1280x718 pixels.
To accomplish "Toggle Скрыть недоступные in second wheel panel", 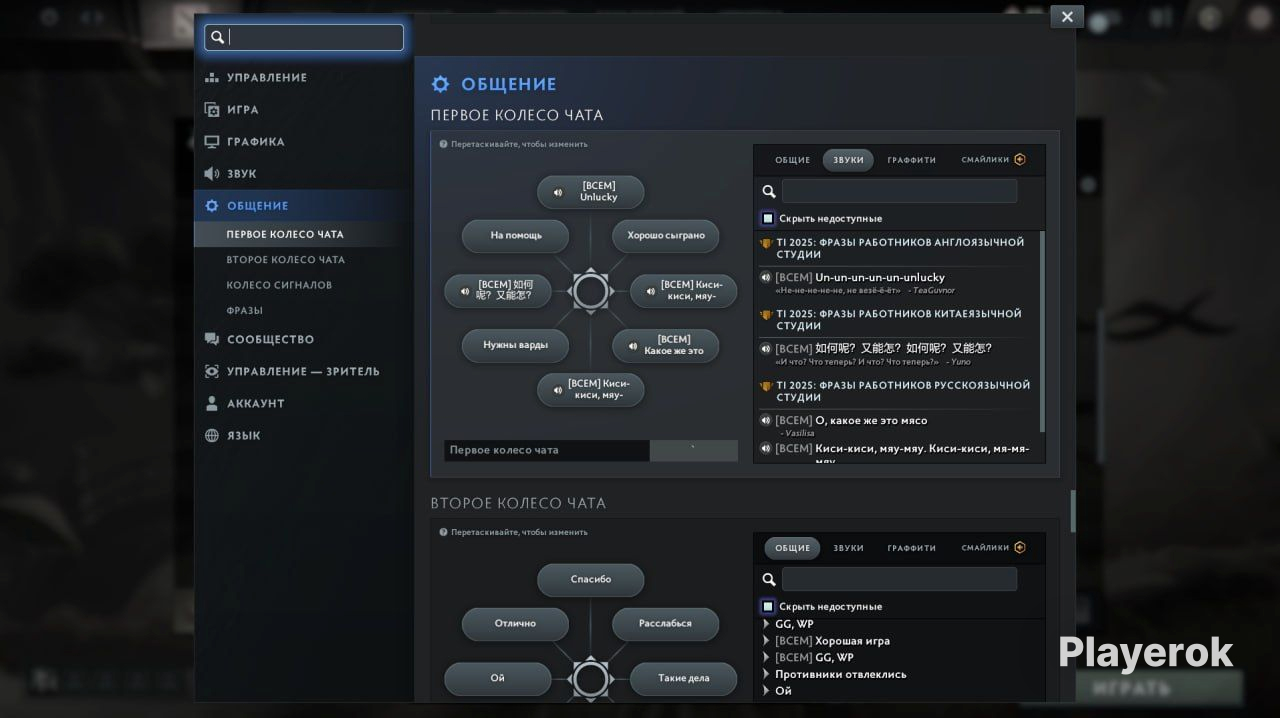I will coord(768,606).
